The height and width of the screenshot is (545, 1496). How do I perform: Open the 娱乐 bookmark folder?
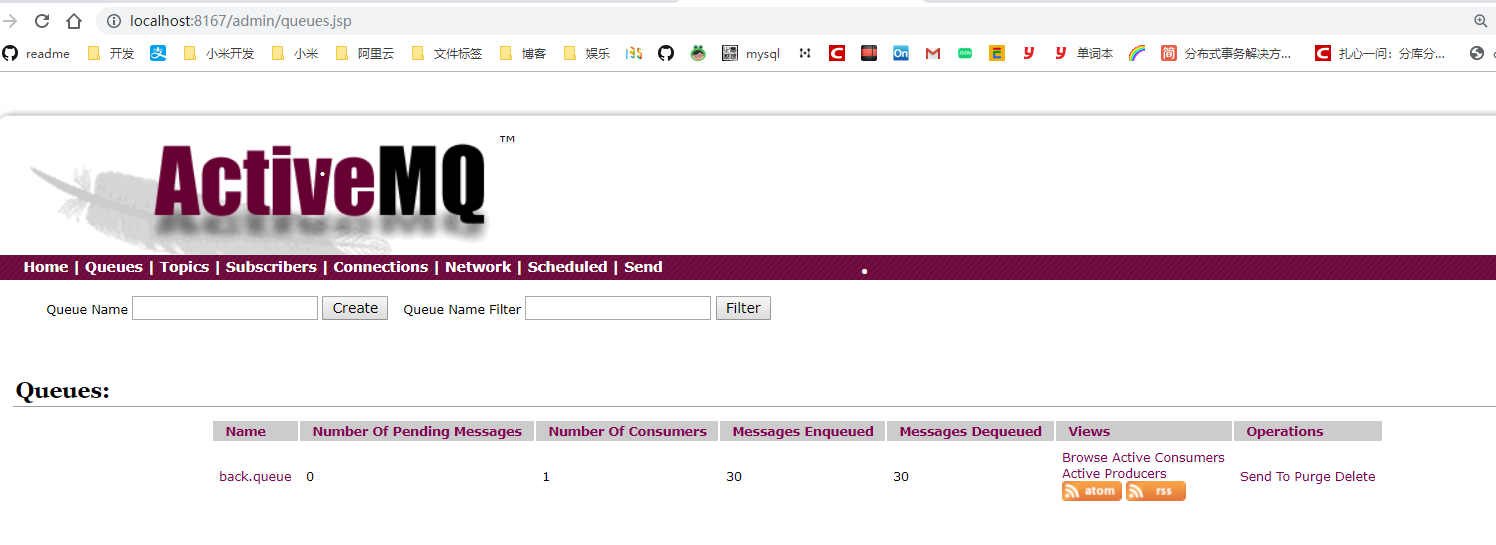587,54
